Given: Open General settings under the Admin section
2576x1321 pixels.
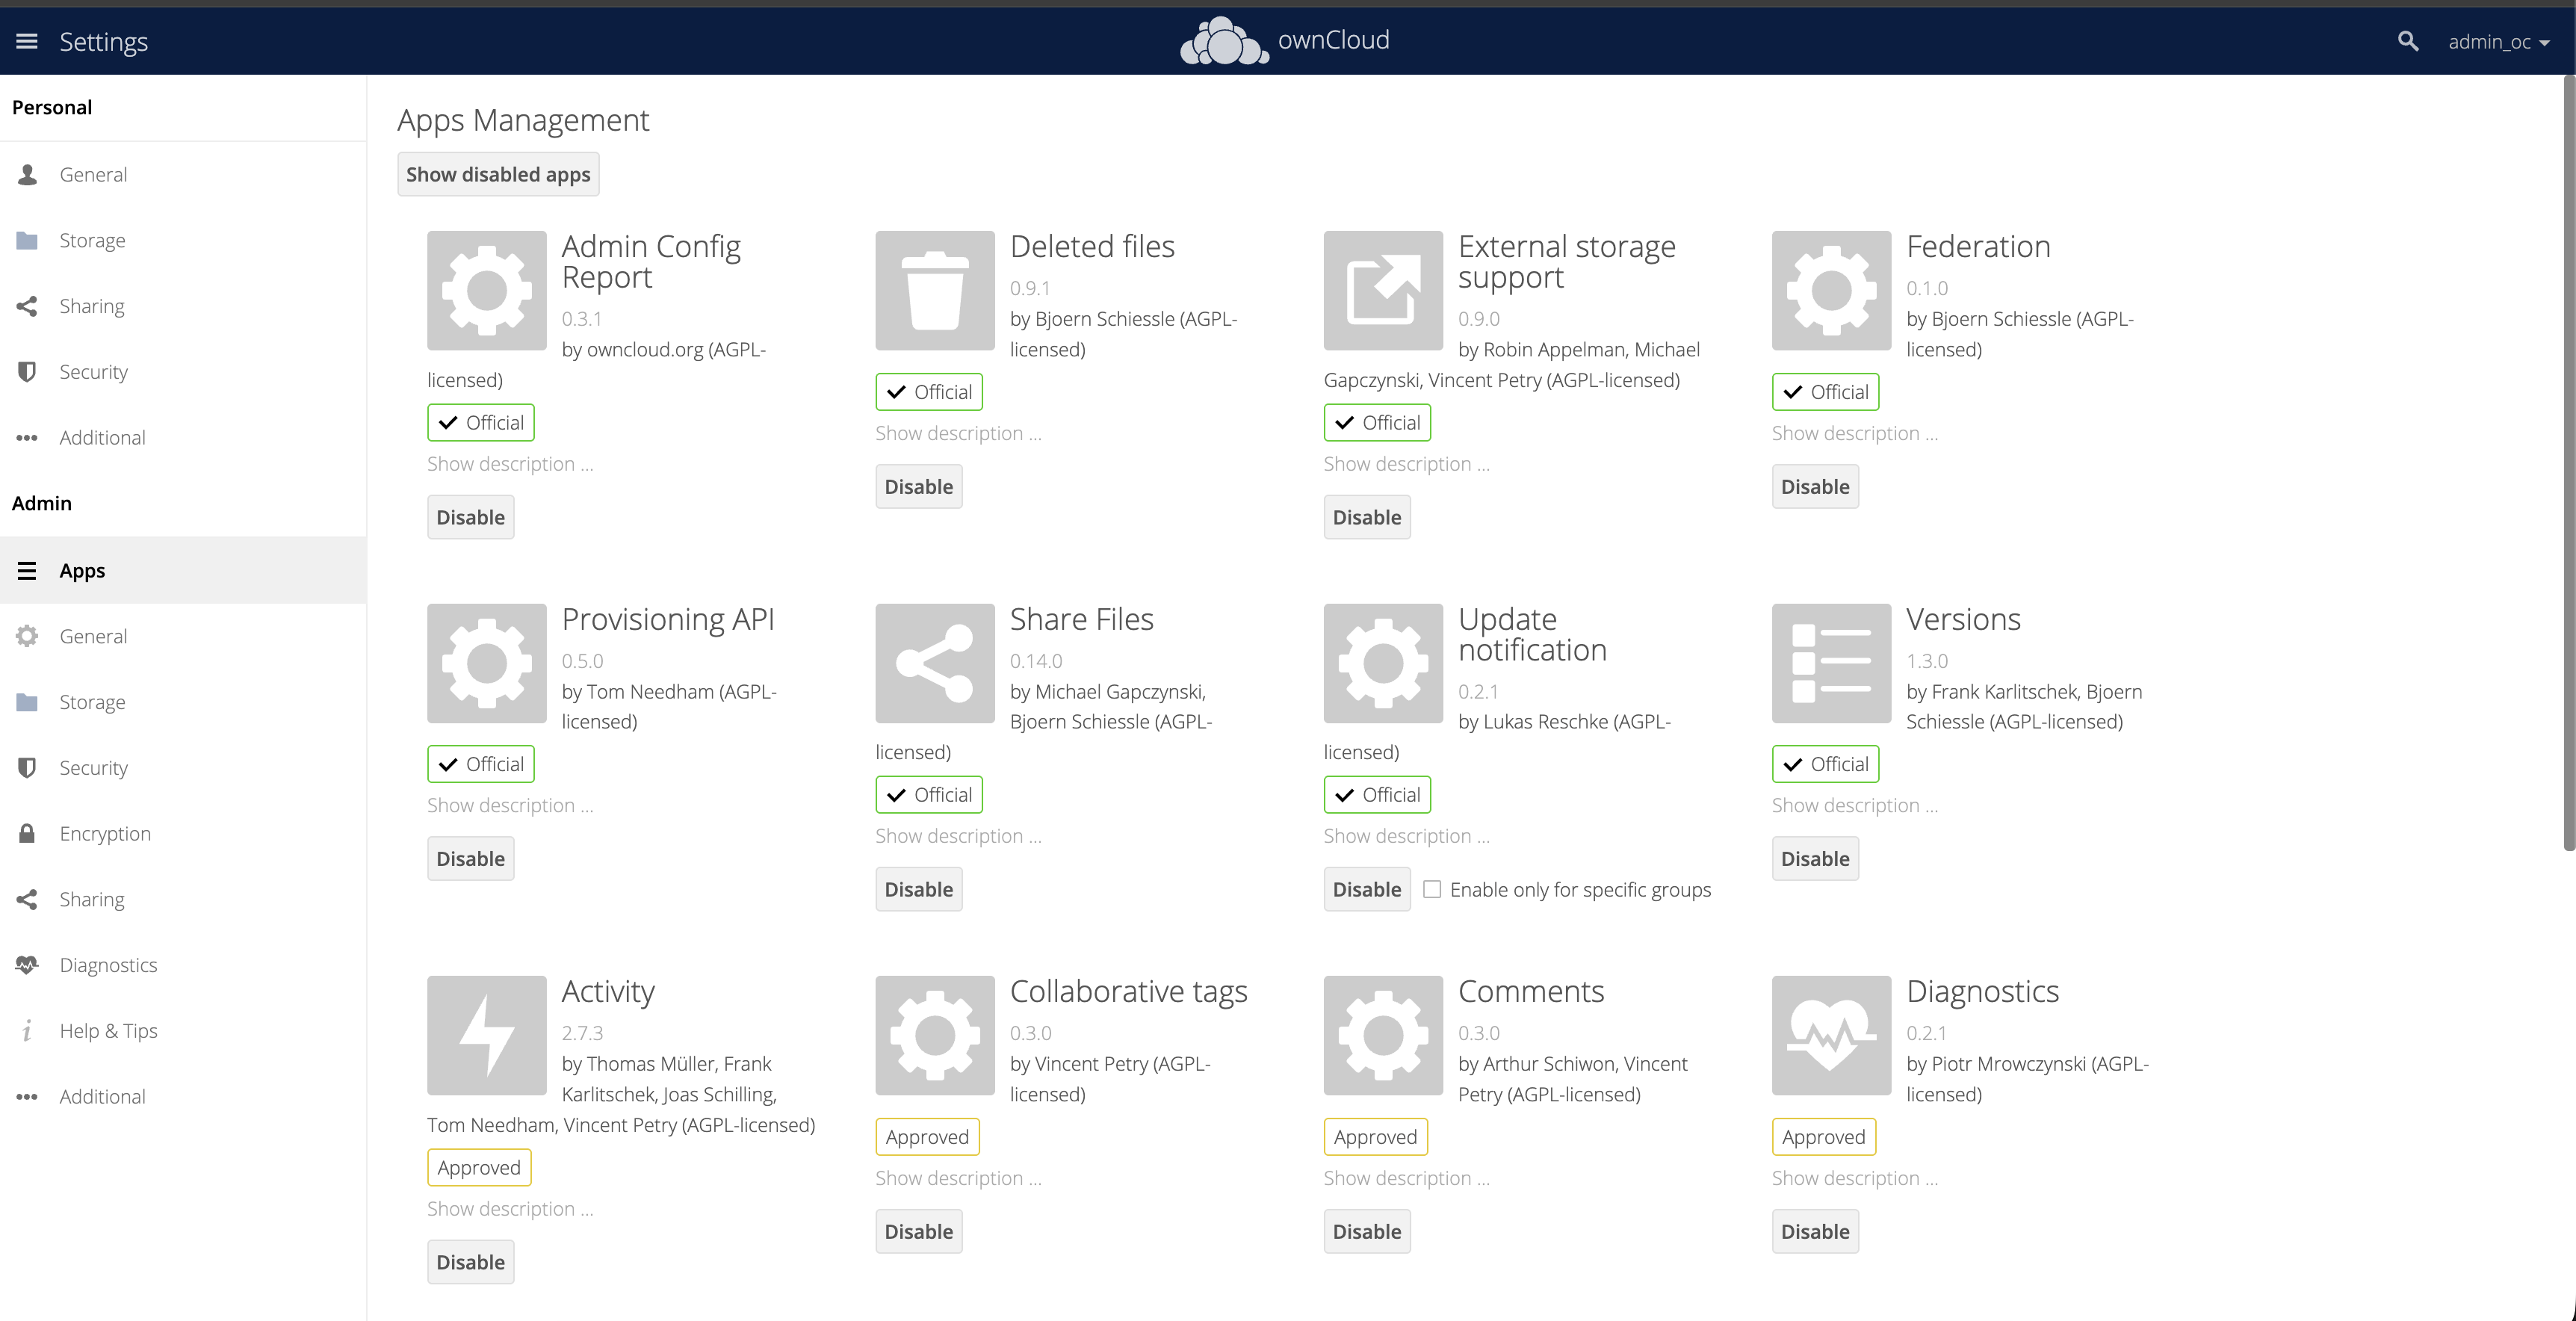Looking at the screenshot, I should (93, 636).
